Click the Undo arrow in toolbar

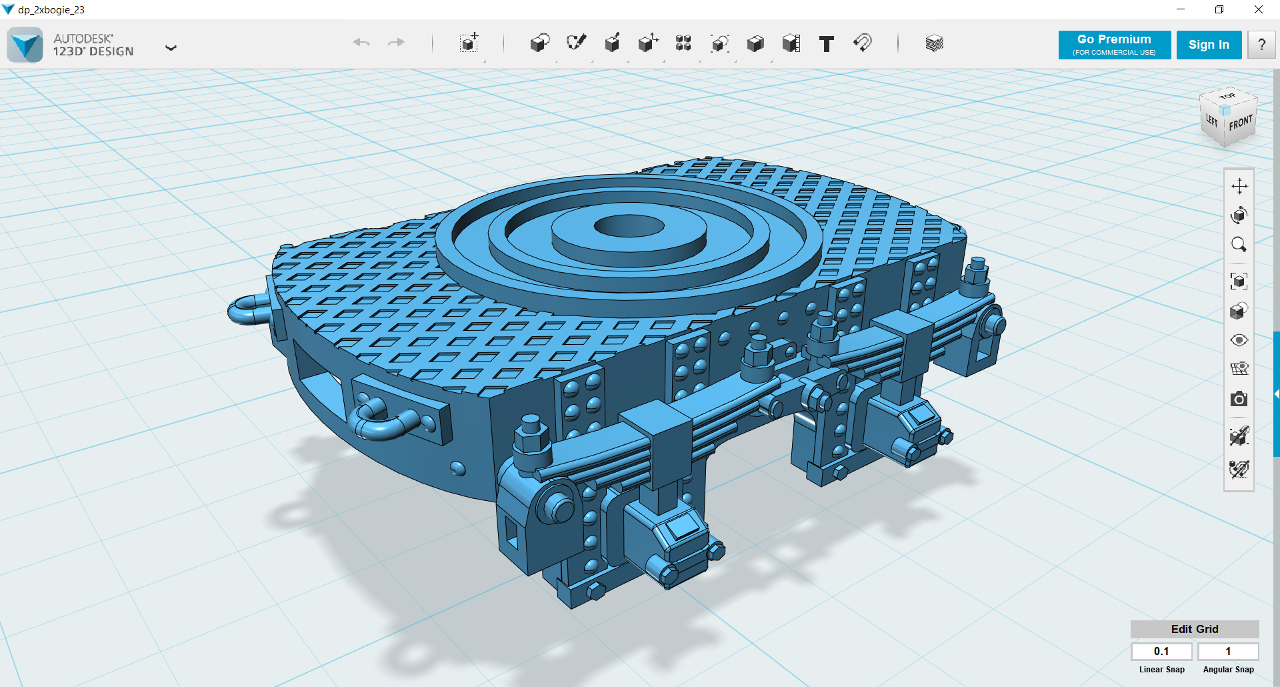(362, 43)
